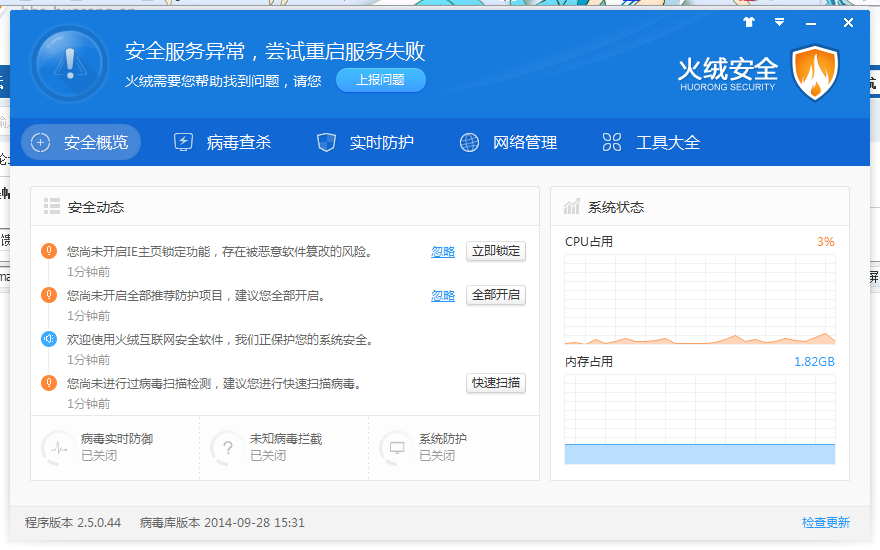The height and width of the screenshot is (550, 880).
Task: Click the 检查更新 link
Action: (x=825, y=523)
